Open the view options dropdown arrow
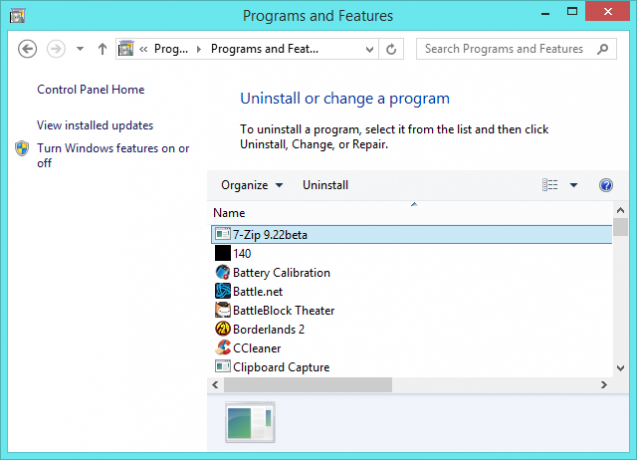Image resolution: width=637 pixels, height=460 pixels. click(573, 185)
